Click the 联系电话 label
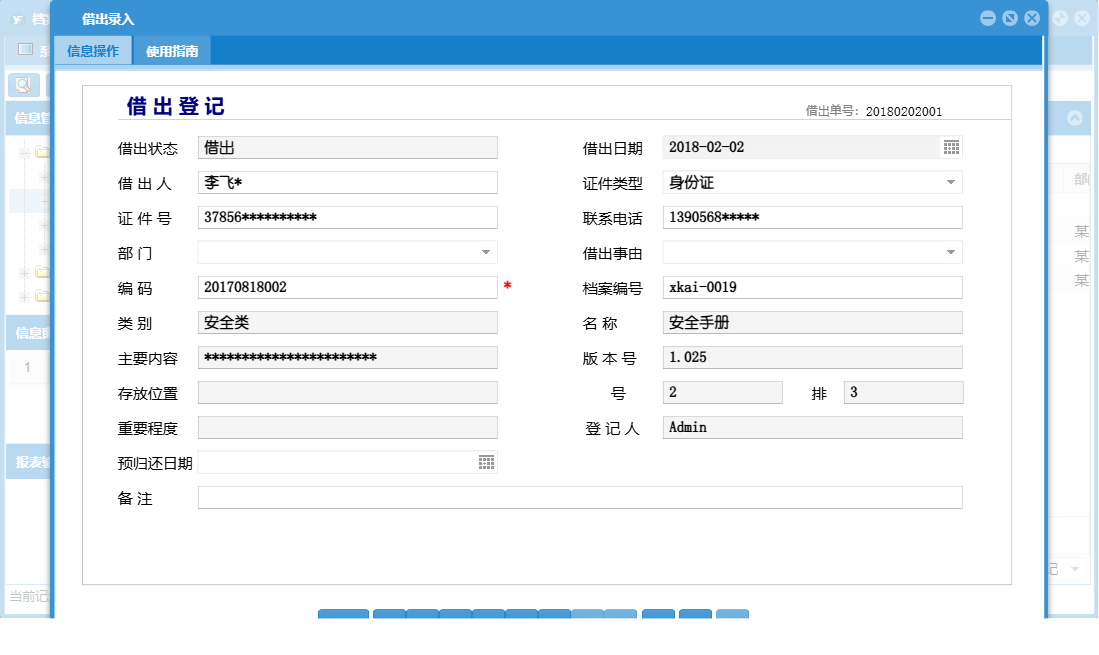 coord(613,219)
